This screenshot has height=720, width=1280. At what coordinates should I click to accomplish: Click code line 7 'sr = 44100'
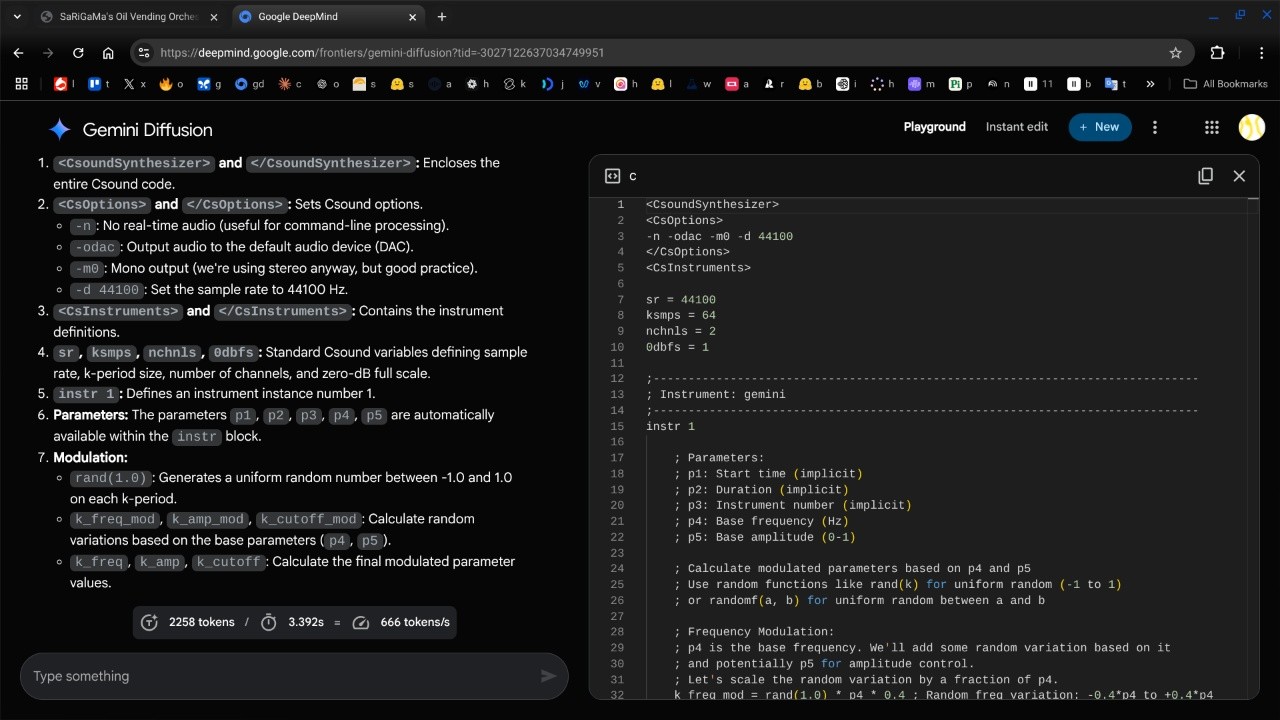681,300
